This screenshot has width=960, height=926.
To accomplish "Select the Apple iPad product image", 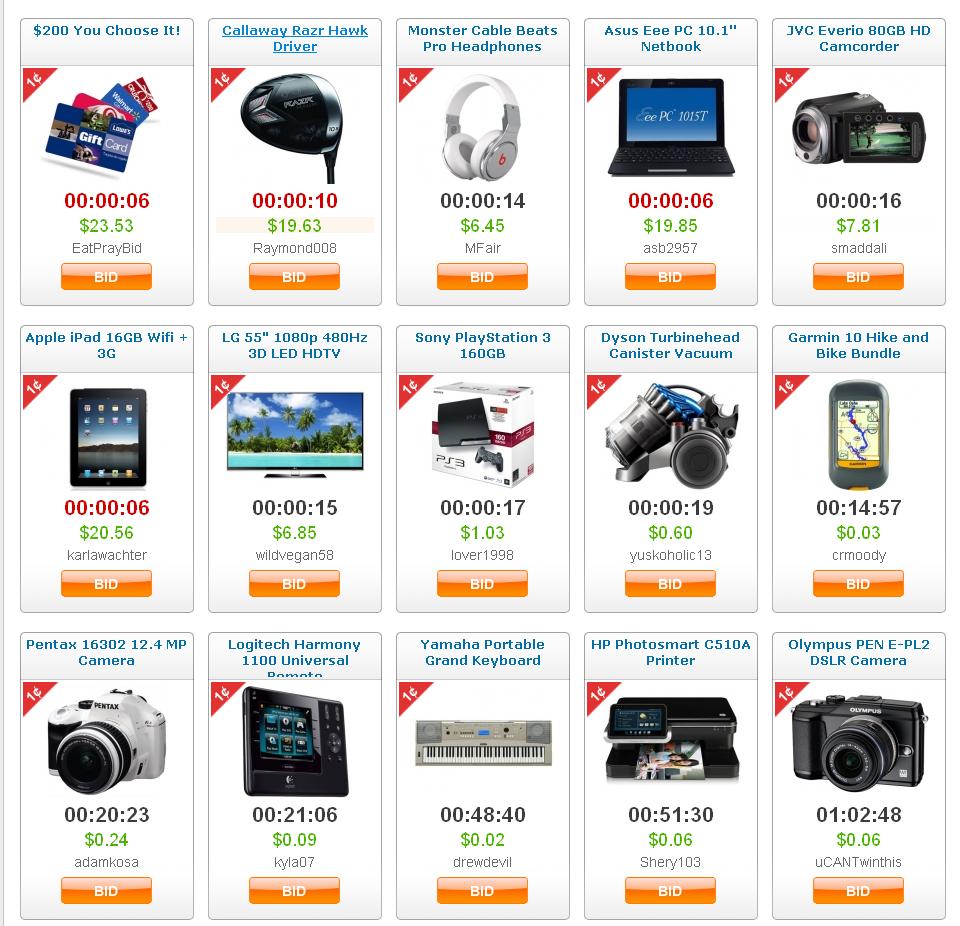I will (108, 437).
